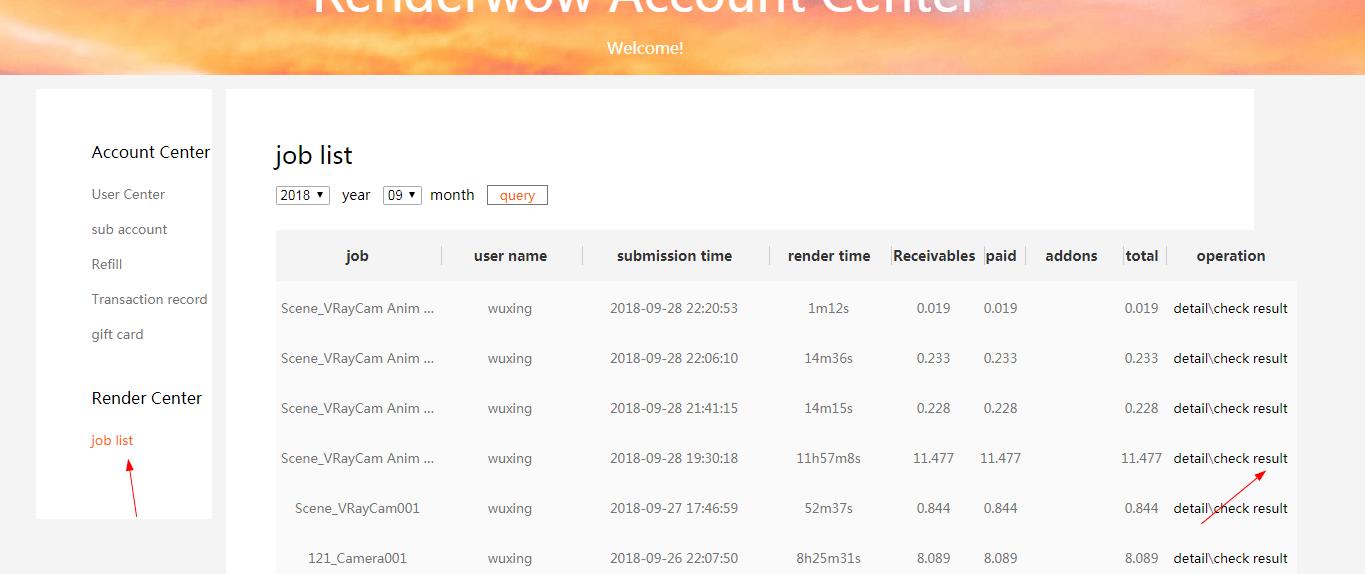The image size is (1365, 574).
Task: Open detail\check result for 21:41:15 job
Action: [x=1230, y=408]
